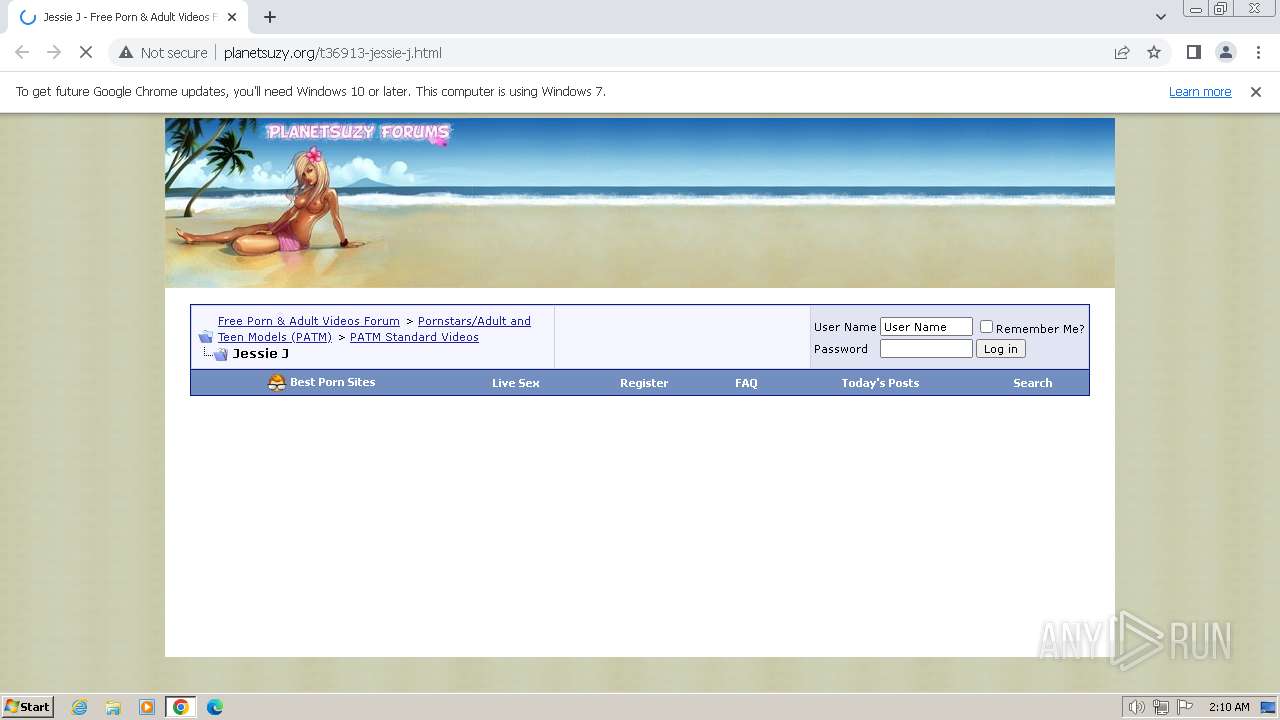Launch Internet Explorer from taskbar
This screenshot has height=720, width=1280.
tap(80, 707)
